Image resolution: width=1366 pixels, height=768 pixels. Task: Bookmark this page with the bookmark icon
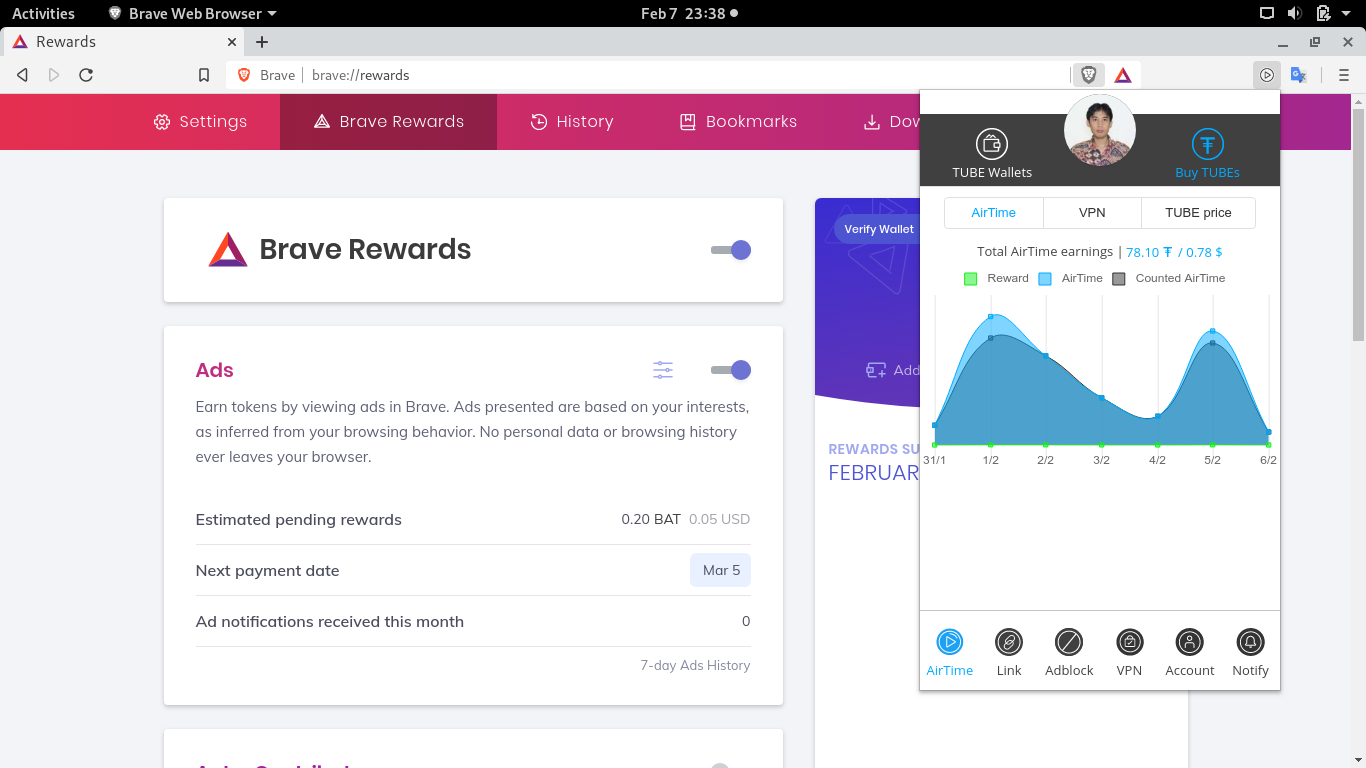[x=204, y=75]
